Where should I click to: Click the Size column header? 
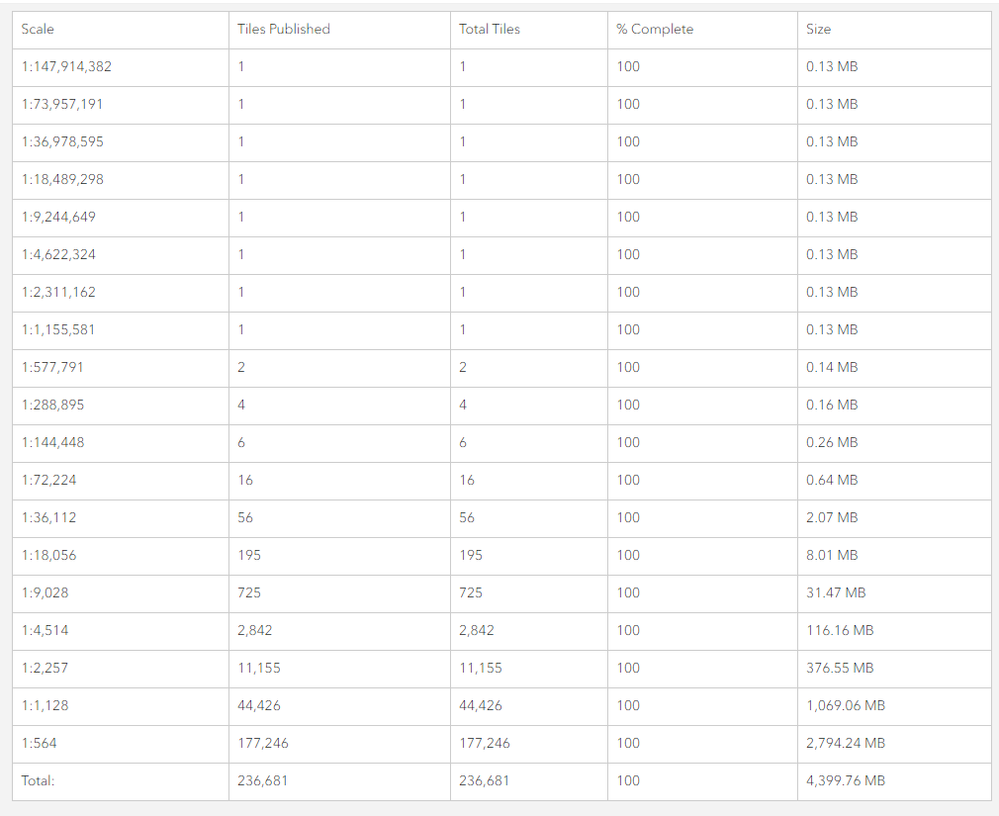click(818, 29)
